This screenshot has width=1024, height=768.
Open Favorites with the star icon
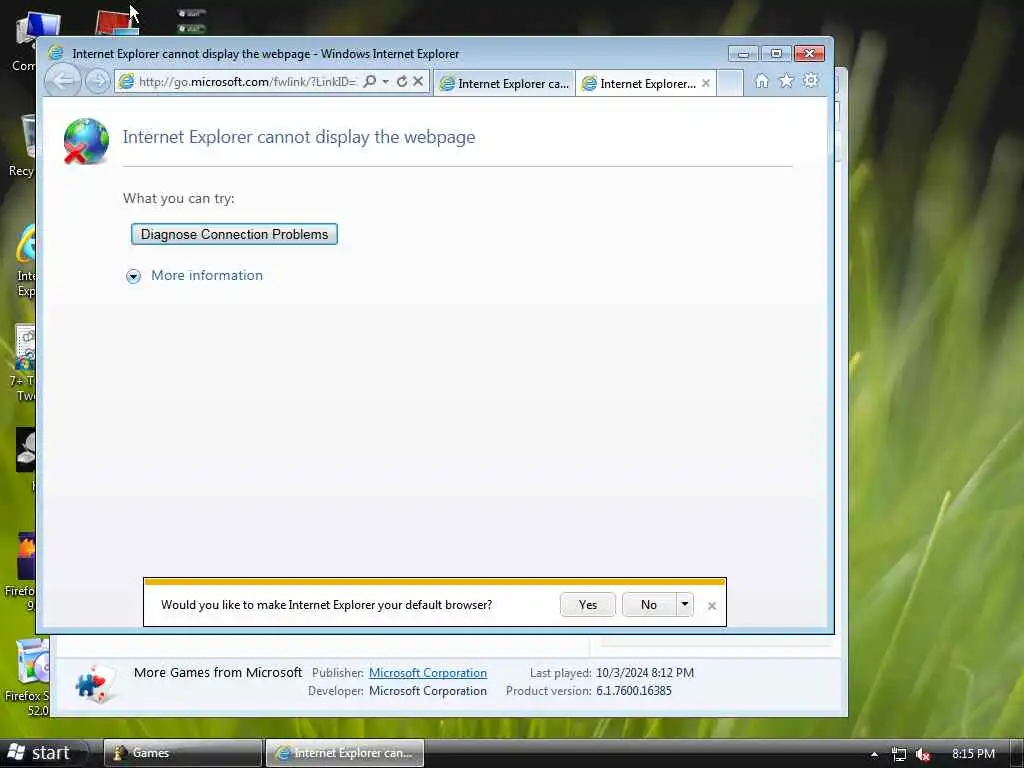[786, 81]
